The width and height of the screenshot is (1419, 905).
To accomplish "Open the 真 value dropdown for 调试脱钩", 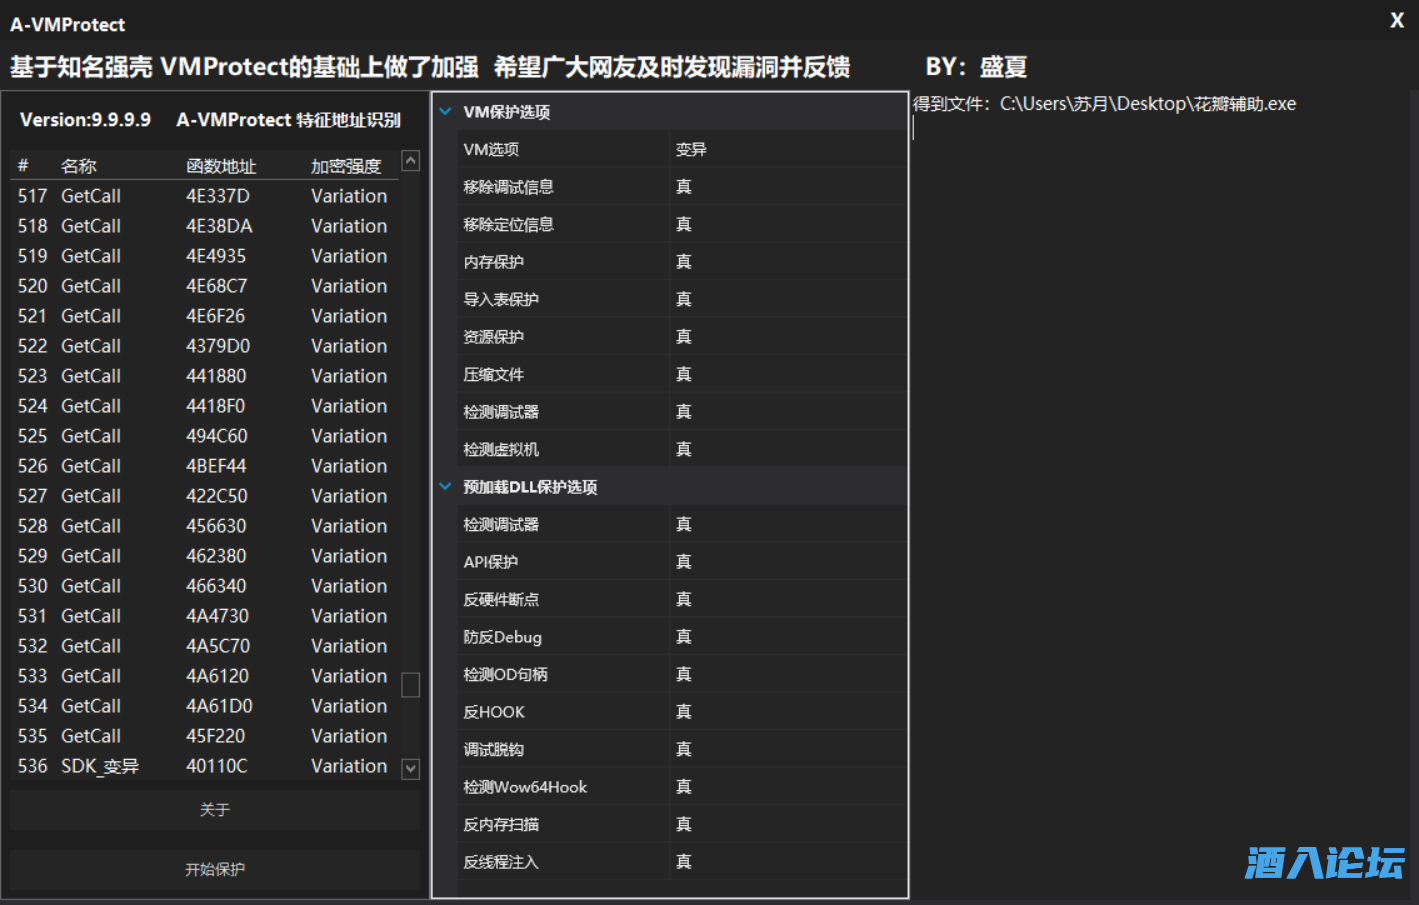I will point(788,750).
